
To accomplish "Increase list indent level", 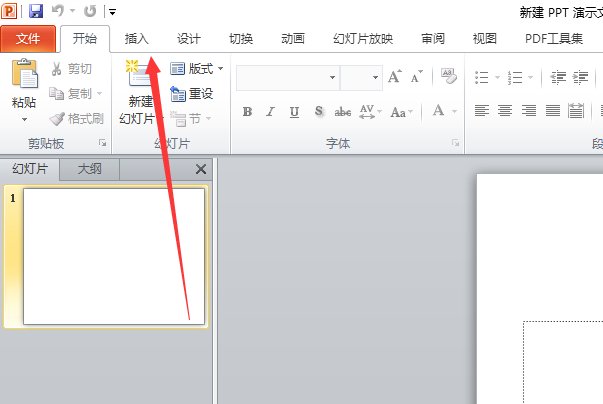I will pyautogui.click(x=581, y=77).
